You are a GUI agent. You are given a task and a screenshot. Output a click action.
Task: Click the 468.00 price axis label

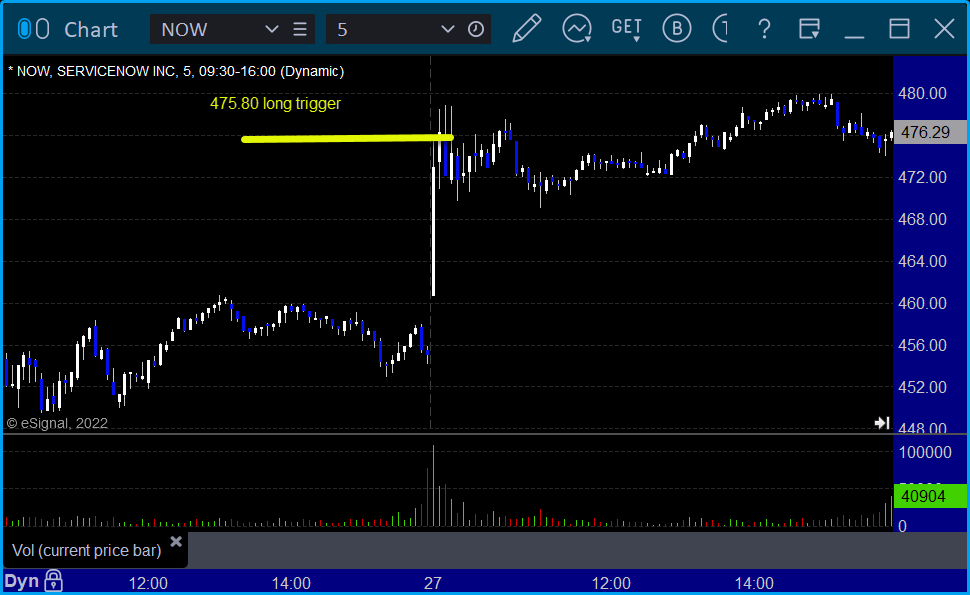(x=922, y=219)
